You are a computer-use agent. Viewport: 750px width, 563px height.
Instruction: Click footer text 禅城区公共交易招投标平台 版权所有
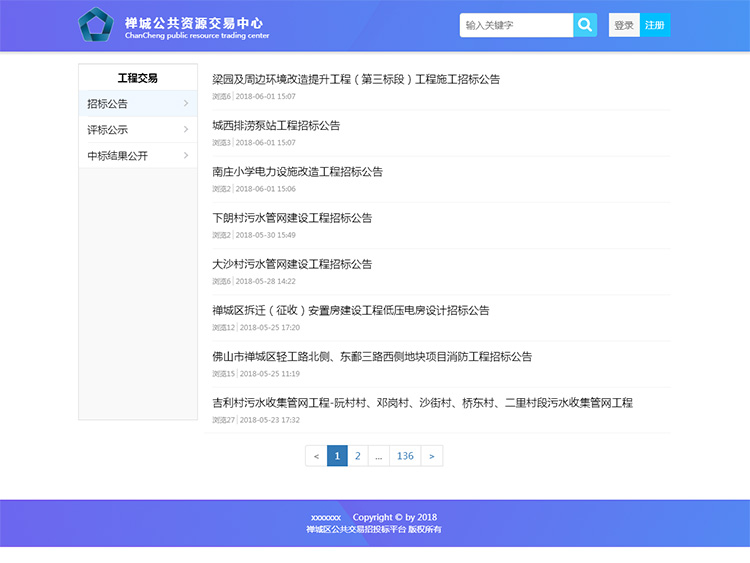coord(374,530)
